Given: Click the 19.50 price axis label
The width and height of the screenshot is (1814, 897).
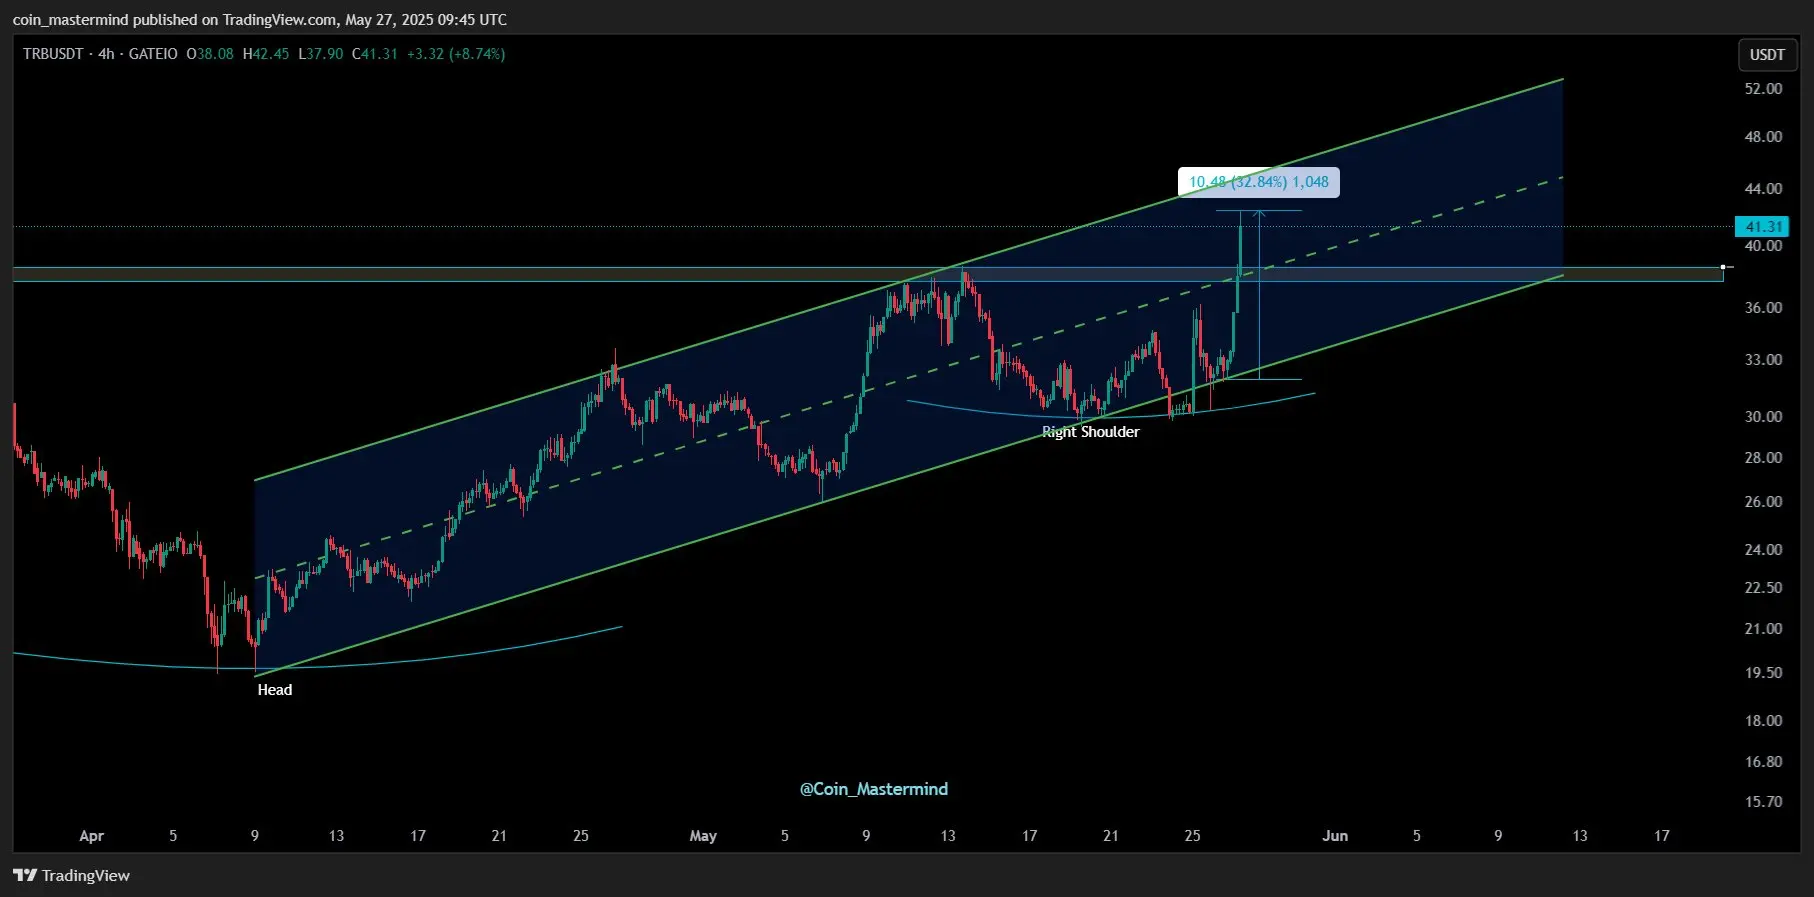Looking at the screenshot, I should [1763, 673].
